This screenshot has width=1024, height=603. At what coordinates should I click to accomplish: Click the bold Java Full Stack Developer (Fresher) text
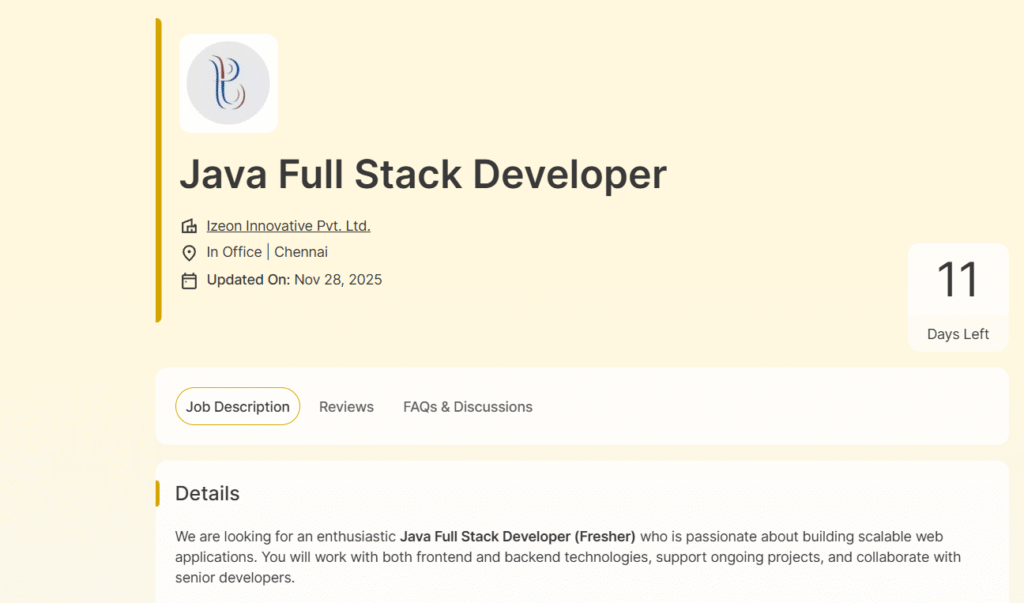point(517,537)
